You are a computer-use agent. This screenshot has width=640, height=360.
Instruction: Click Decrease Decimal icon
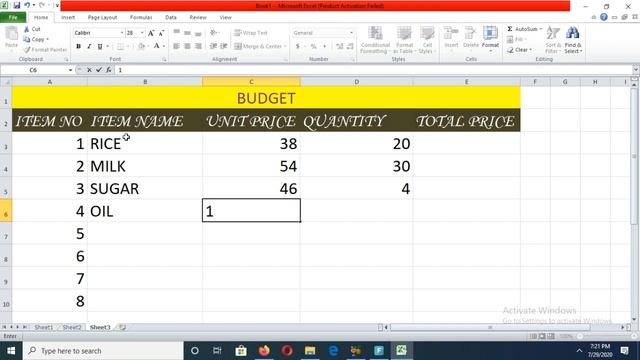pyautogui.click(x=350, y=47)
